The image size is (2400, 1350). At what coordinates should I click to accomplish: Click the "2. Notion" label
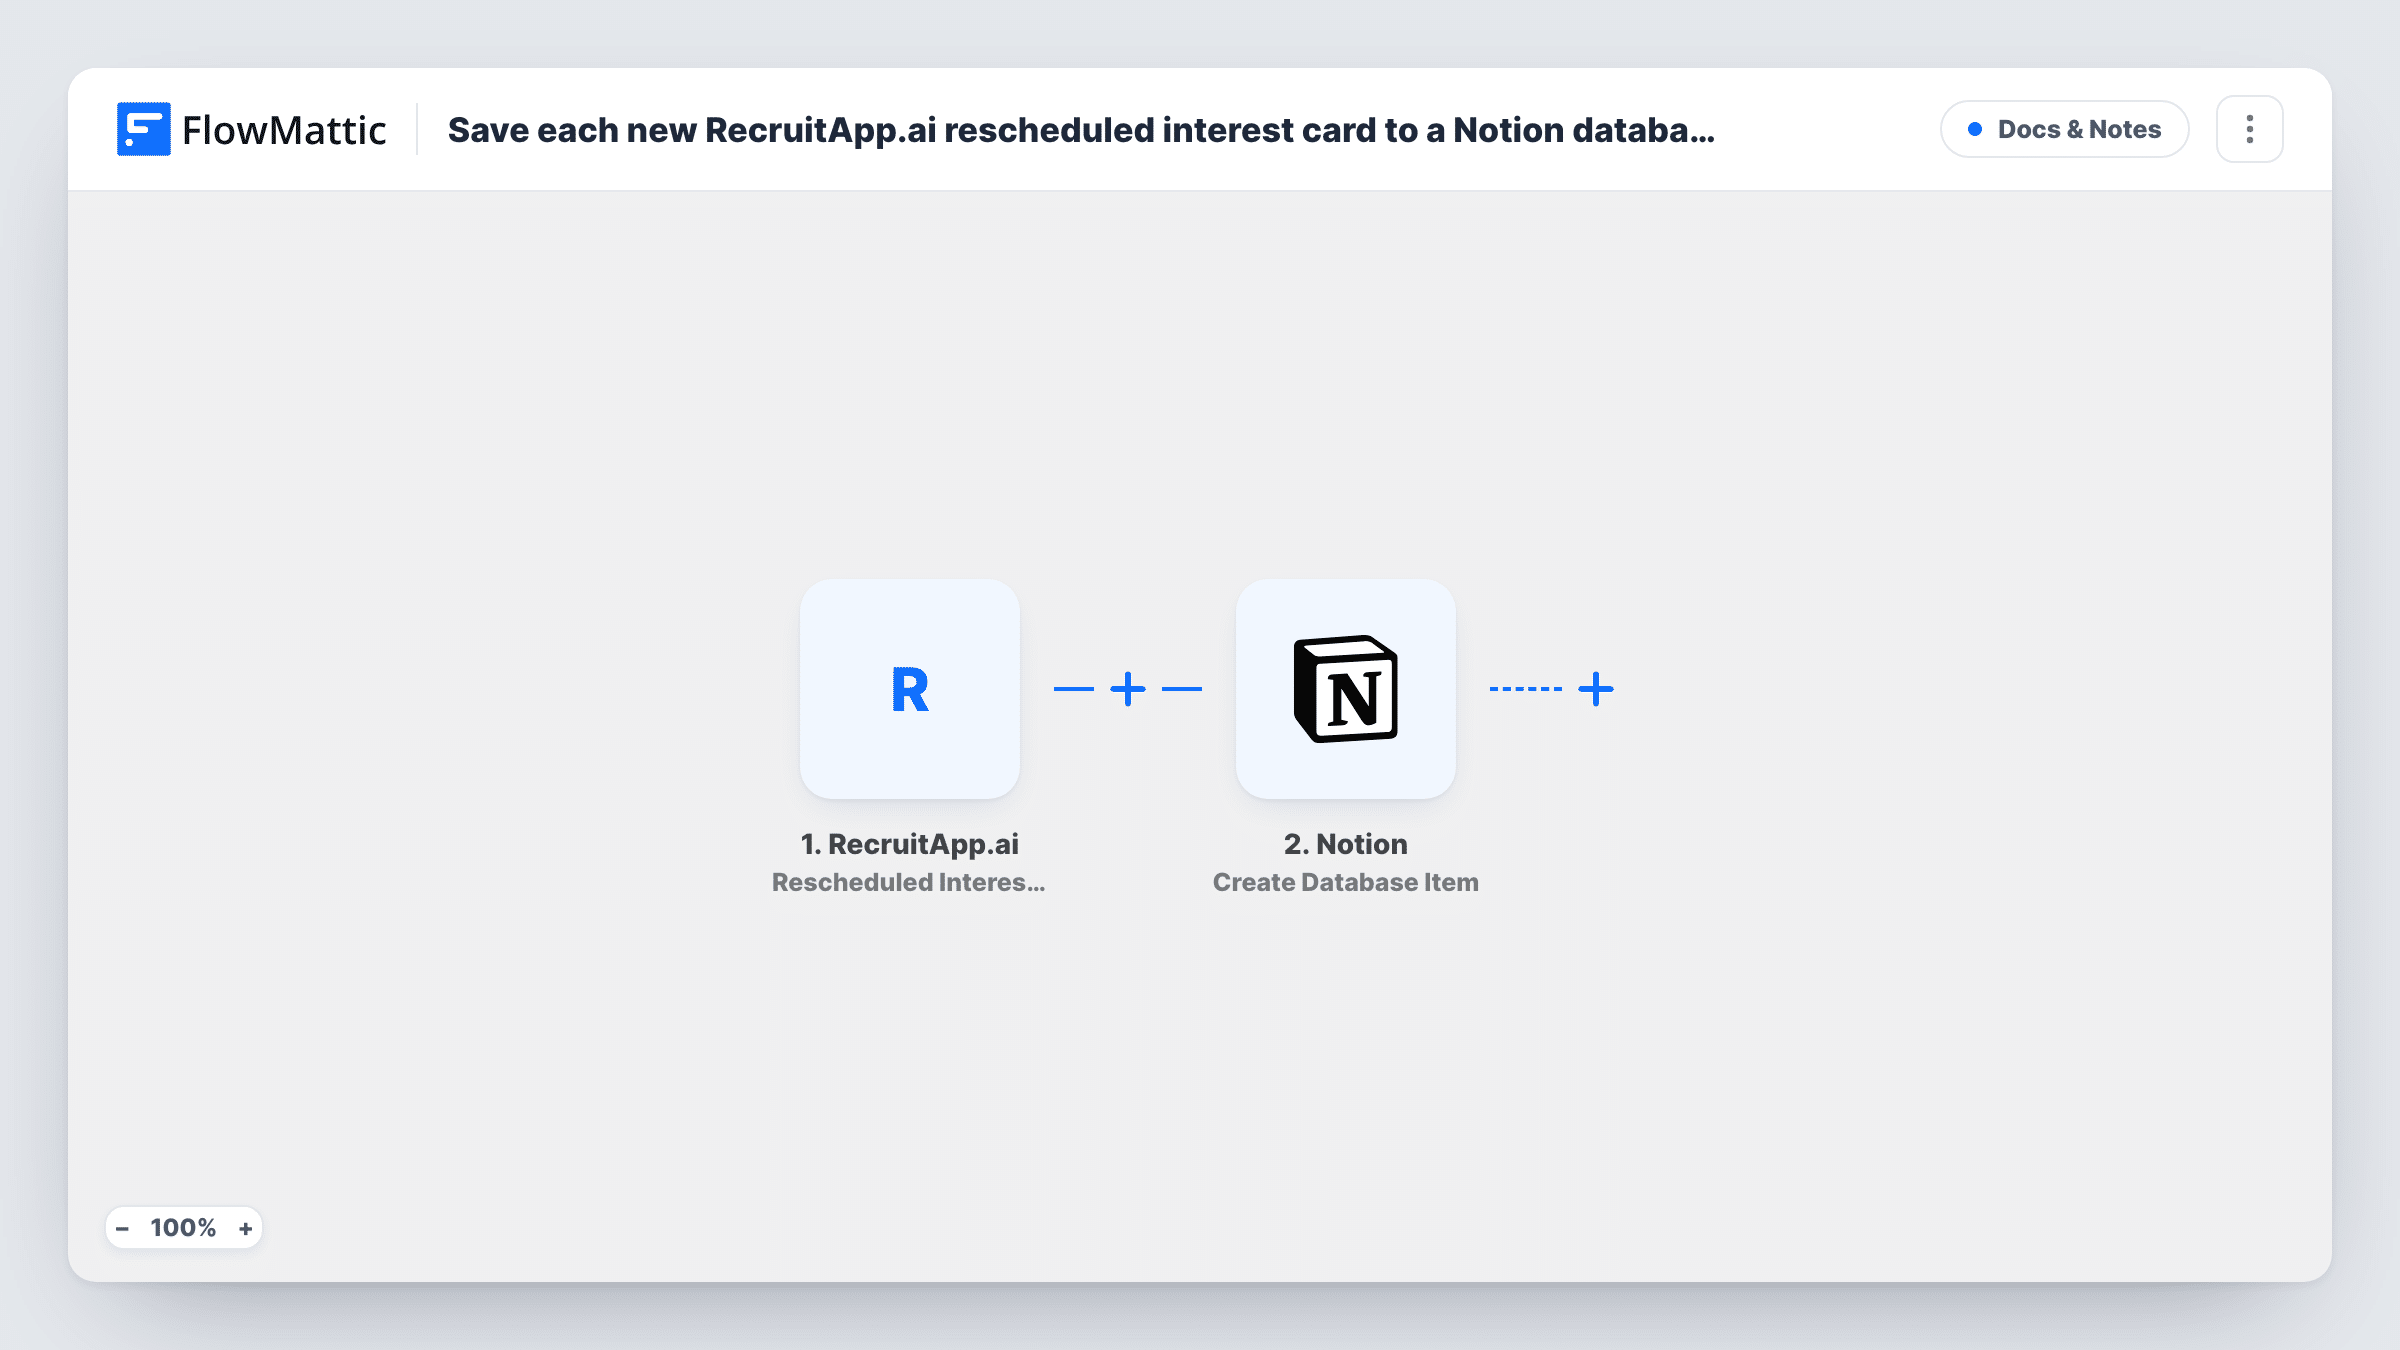pyautogui.click(x=1346, y=844)
